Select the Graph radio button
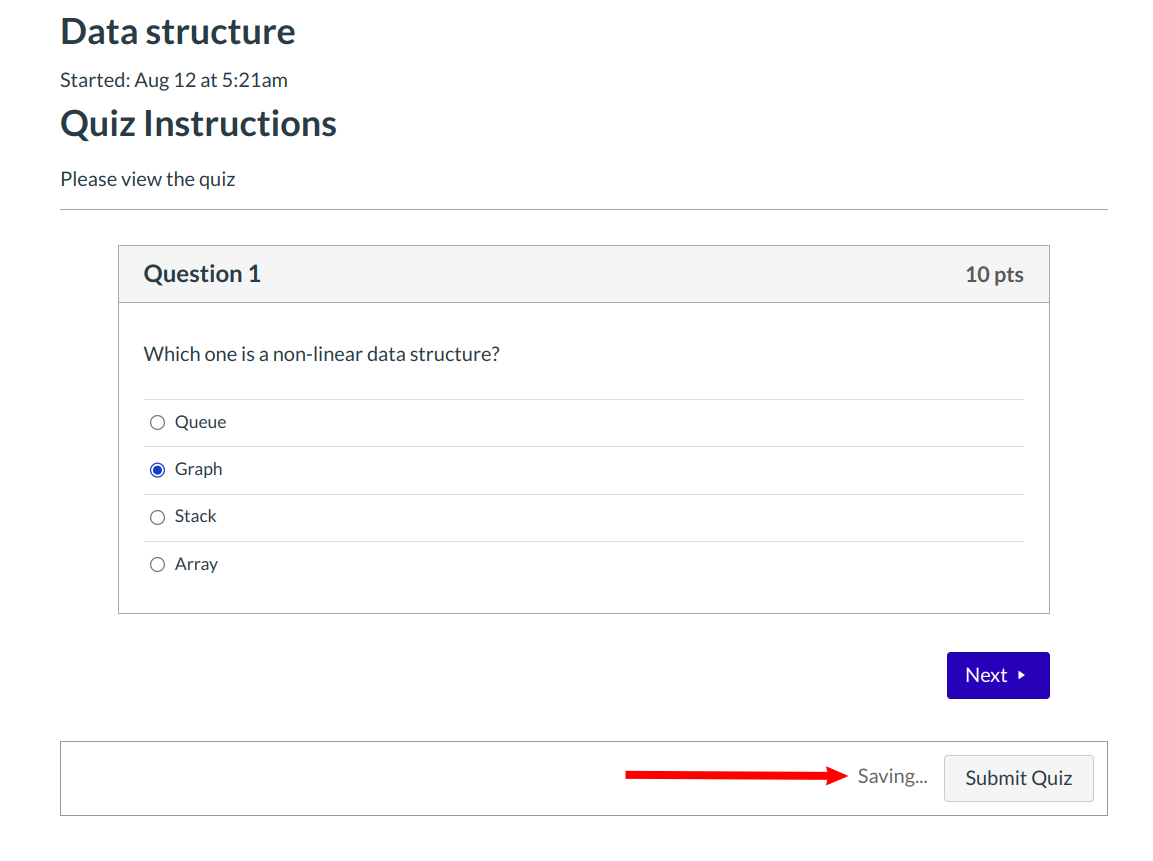The width and height of the screenshot is (1153, 861). pyautogui.click(x=157, y=470)
